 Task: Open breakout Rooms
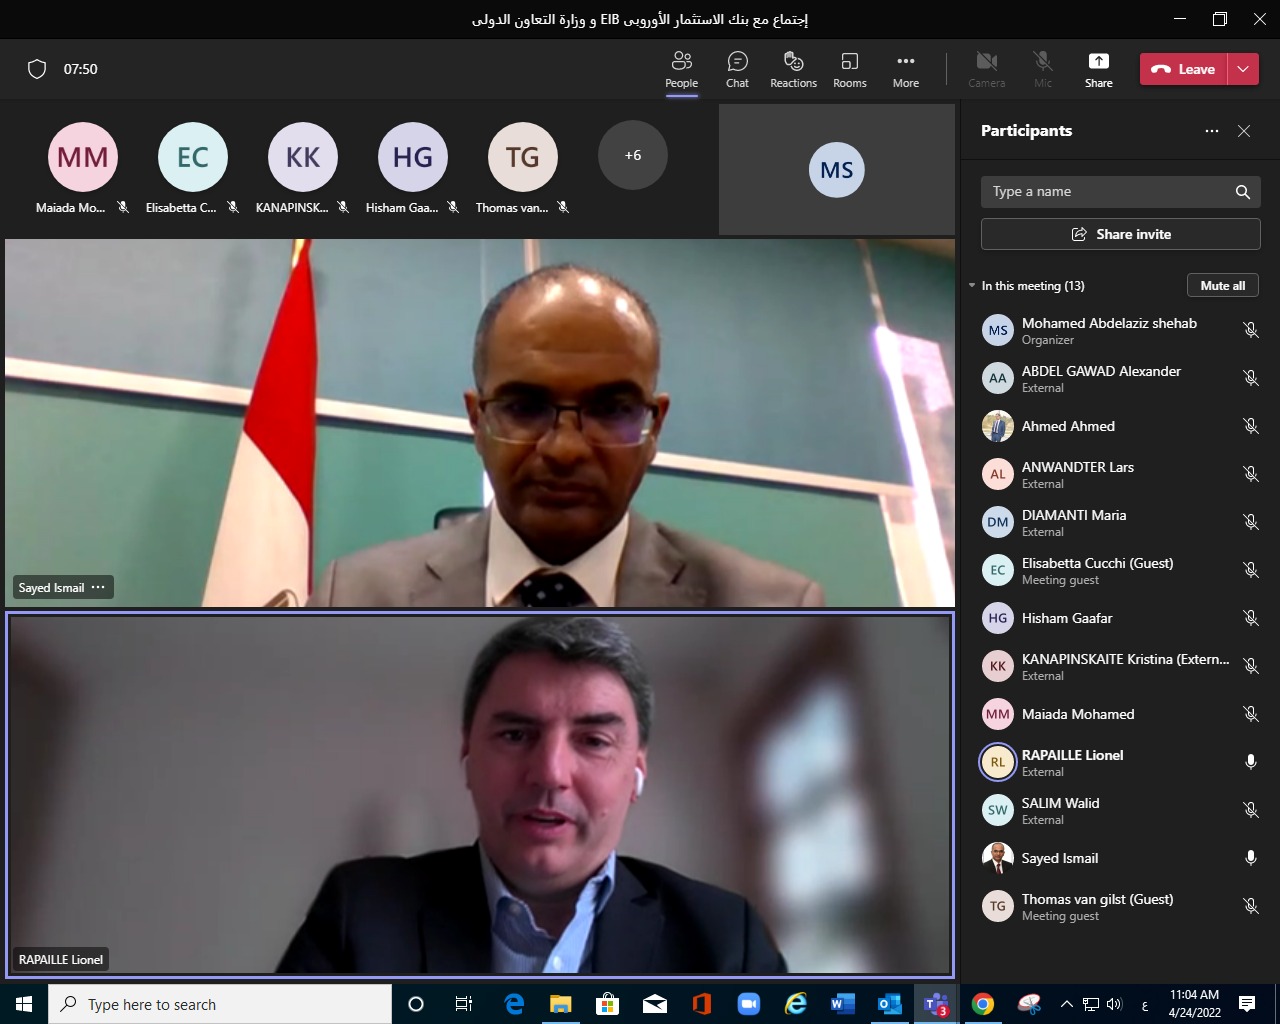coord(850,69)
